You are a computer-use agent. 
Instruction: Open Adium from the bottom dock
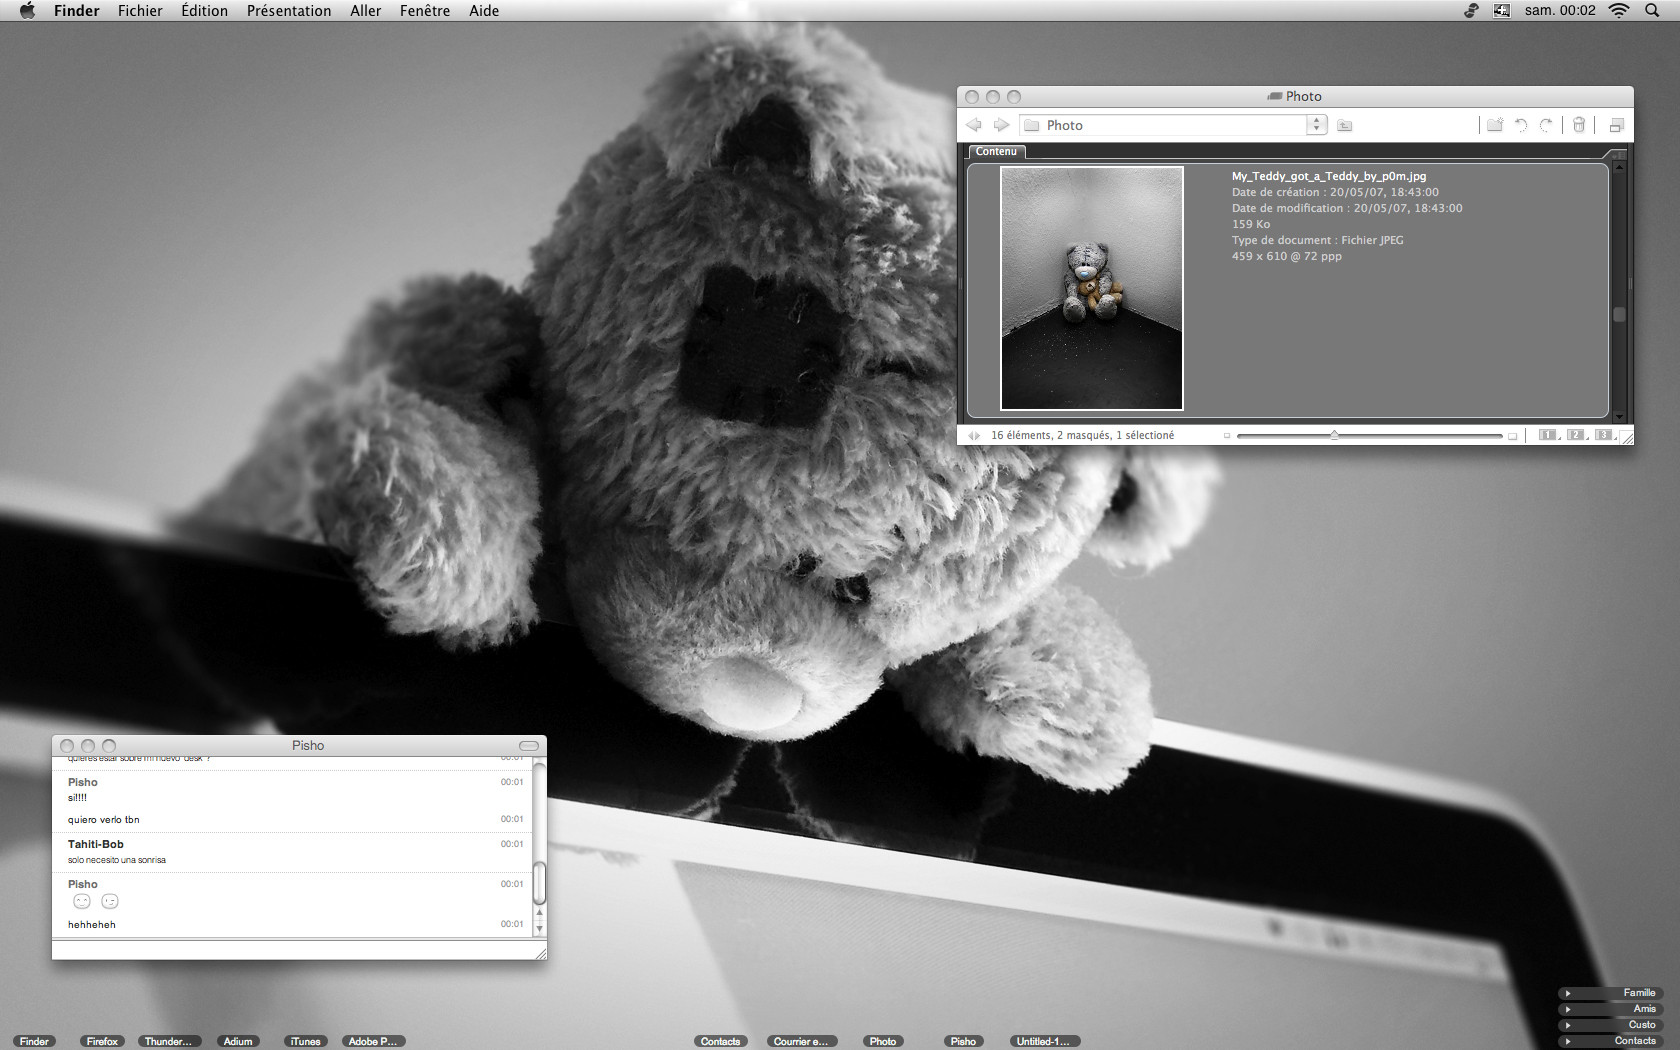(238, 1041)
